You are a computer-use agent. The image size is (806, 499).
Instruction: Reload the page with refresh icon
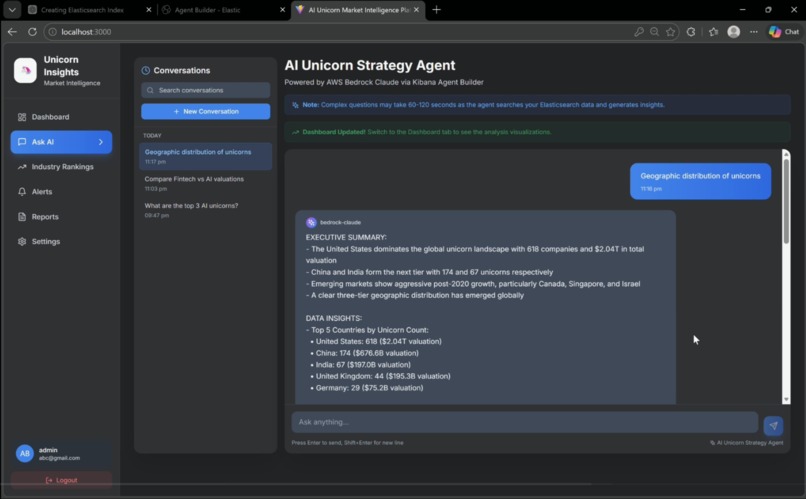32,32
